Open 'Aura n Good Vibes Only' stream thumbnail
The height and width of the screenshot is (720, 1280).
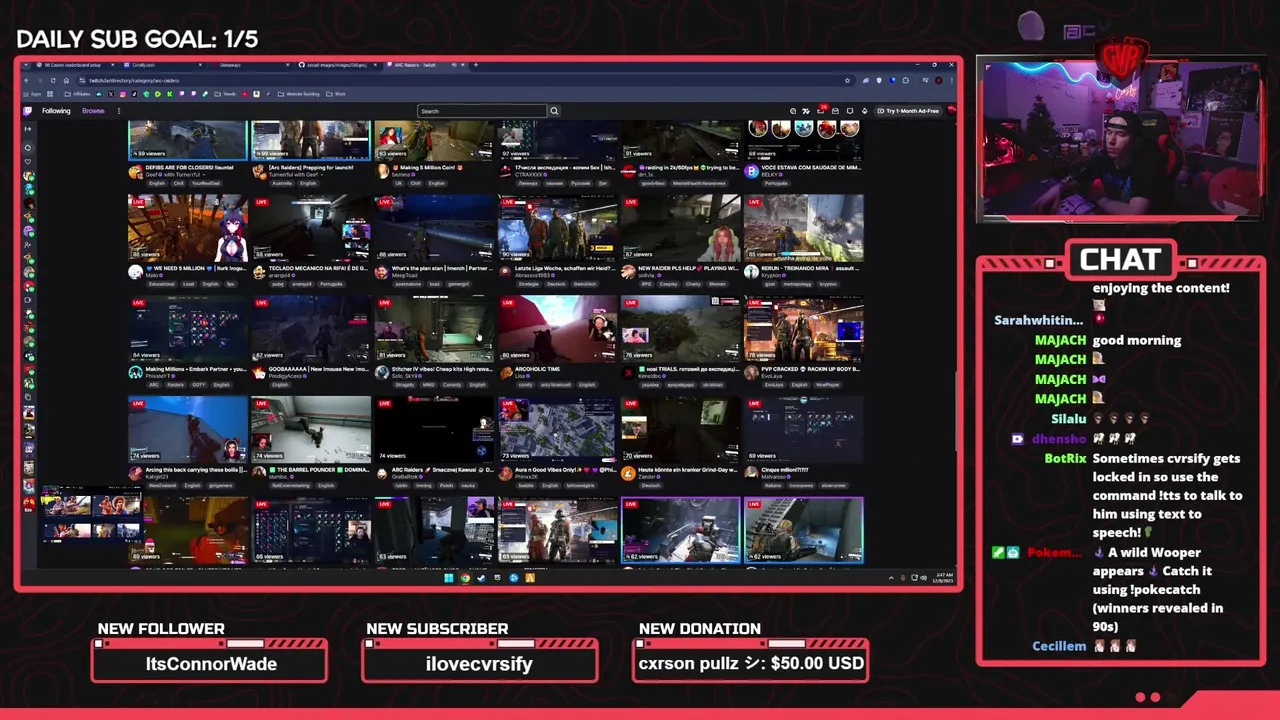click(x=558, y=429)
